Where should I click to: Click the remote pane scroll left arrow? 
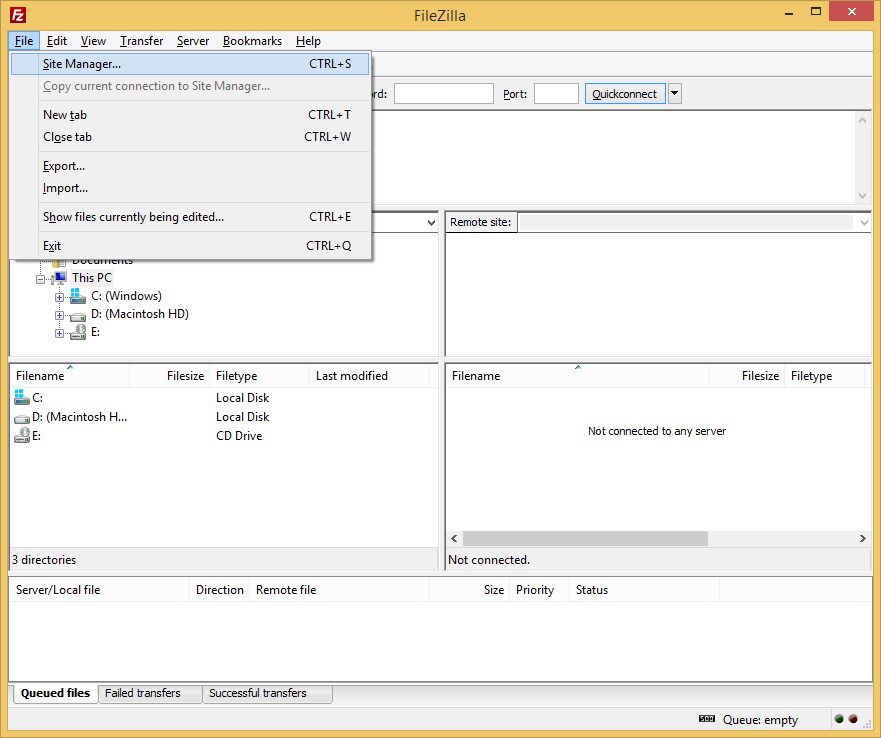tap(454, 538)
